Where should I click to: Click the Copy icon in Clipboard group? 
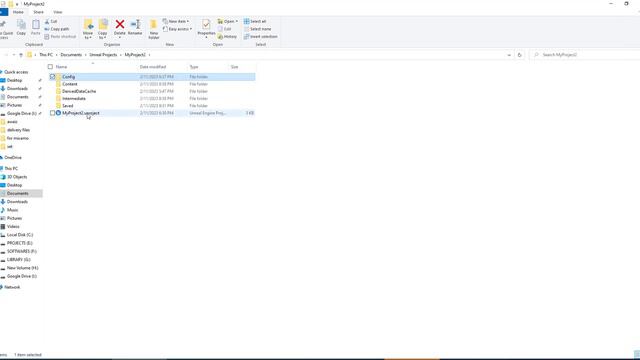pos(21,25)
